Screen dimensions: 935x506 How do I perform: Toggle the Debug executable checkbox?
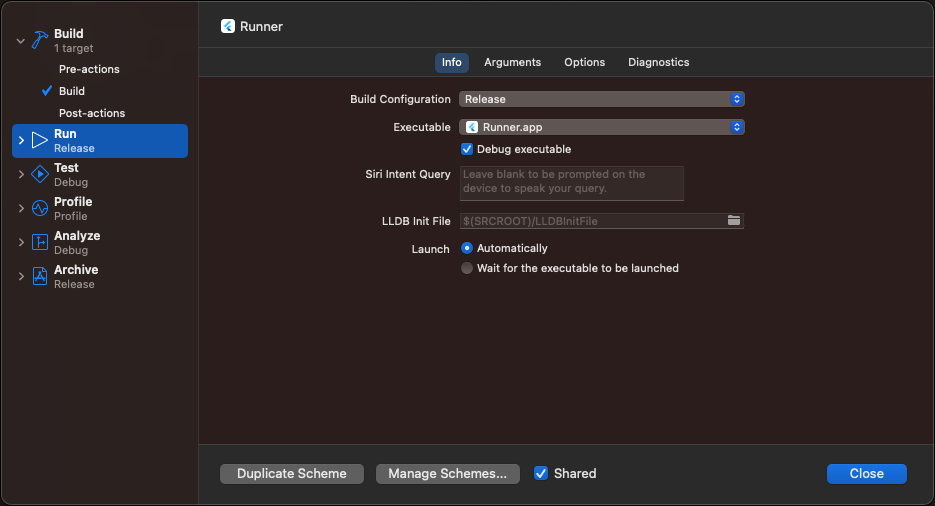click(x=467, y=149)
